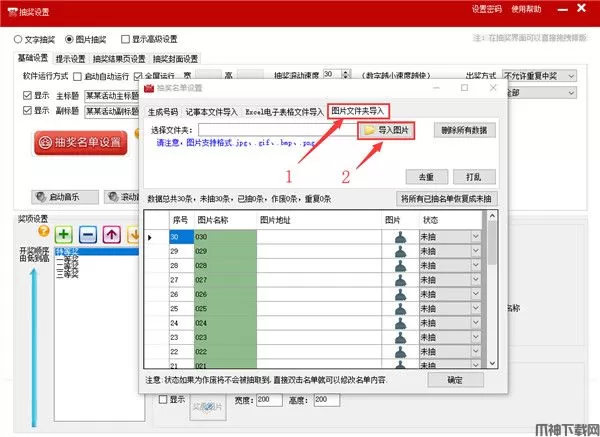Click the person picture icon in row 030
Screen dimensions: 600x437
[x=400, y=237]
